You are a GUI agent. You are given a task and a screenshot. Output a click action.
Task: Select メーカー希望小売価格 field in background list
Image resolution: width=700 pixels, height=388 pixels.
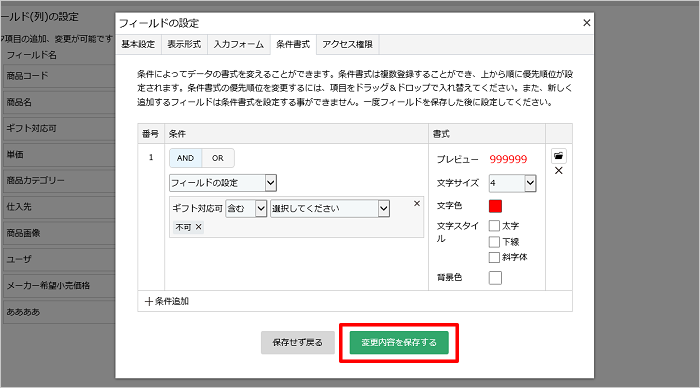click(x=58, y=285)
